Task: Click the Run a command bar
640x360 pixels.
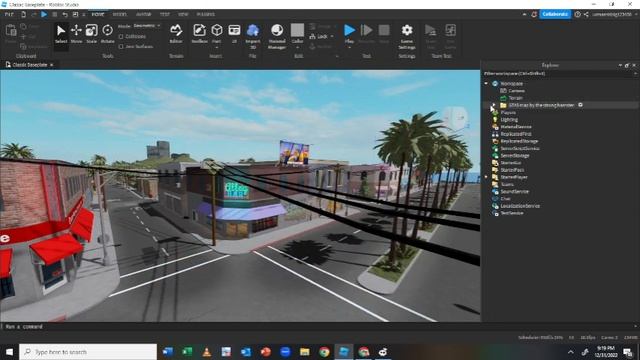Action: pyautogui.click(x=318, y=327)
